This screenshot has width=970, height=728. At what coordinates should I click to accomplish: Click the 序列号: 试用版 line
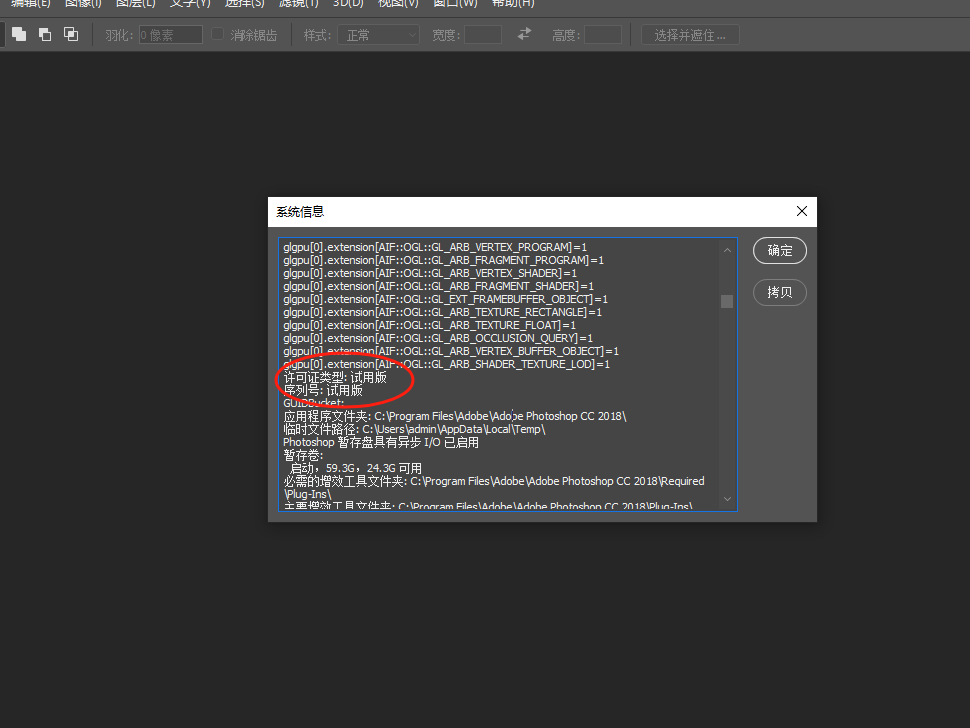coord(323,390)
